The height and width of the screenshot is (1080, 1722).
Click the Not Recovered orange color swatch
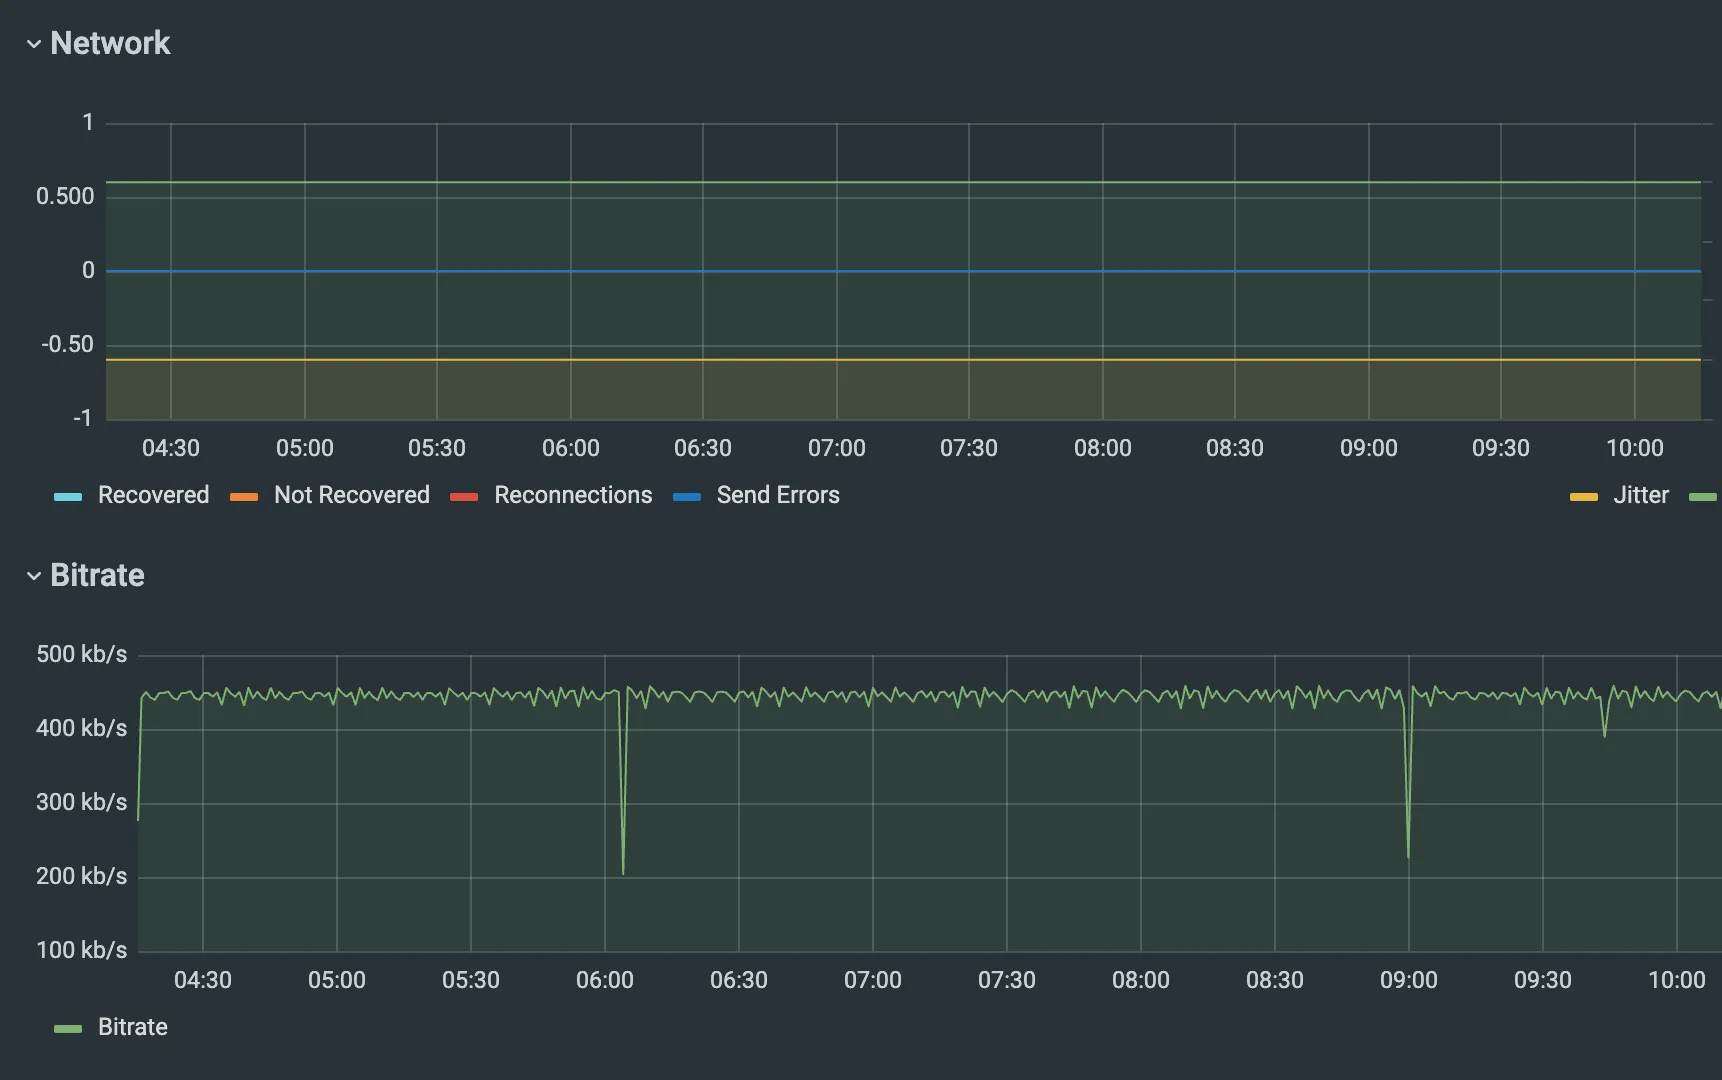[244, 497]
